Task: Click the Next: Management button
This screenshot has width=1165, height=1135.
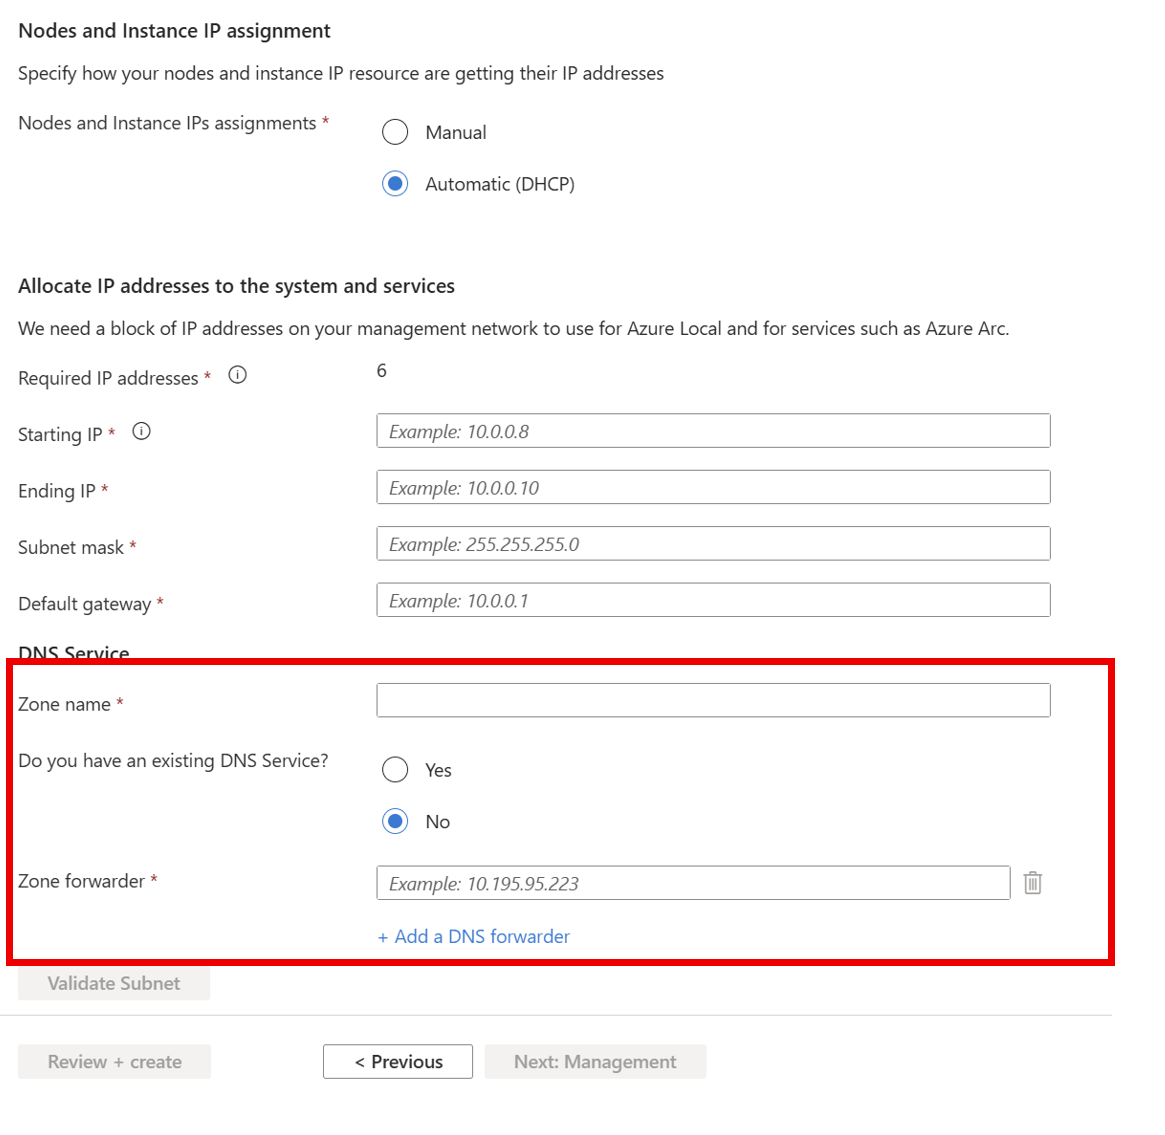Action: click(x=595, y=1062)
